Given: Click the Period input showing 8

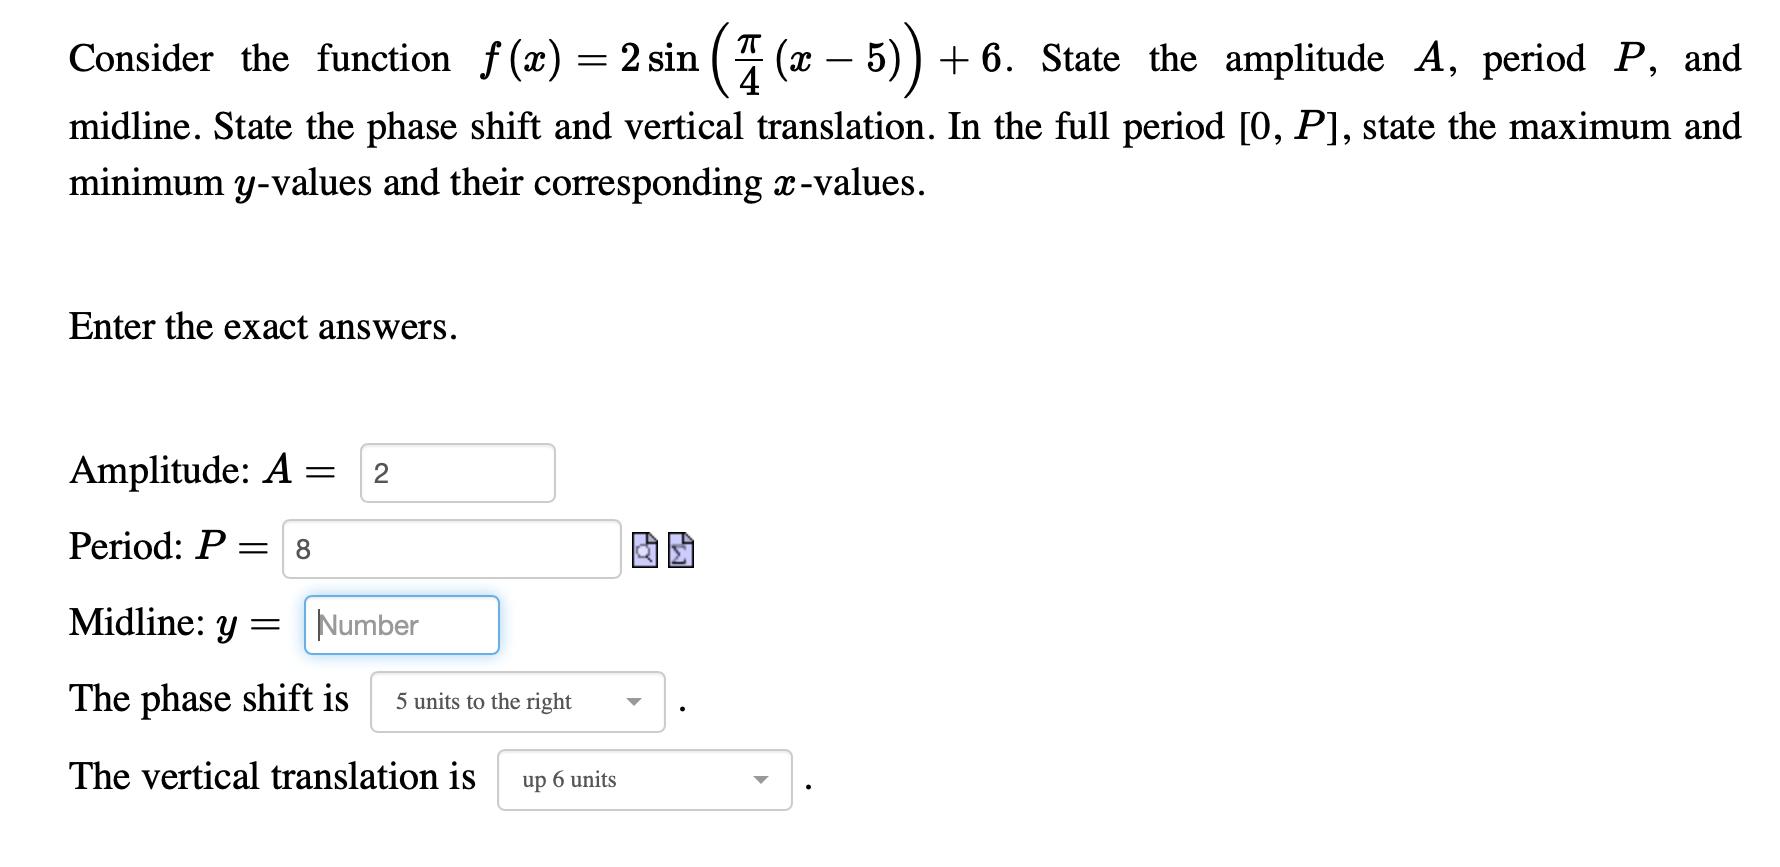Looking at the screenshot, I should click(x=450, y=549).
